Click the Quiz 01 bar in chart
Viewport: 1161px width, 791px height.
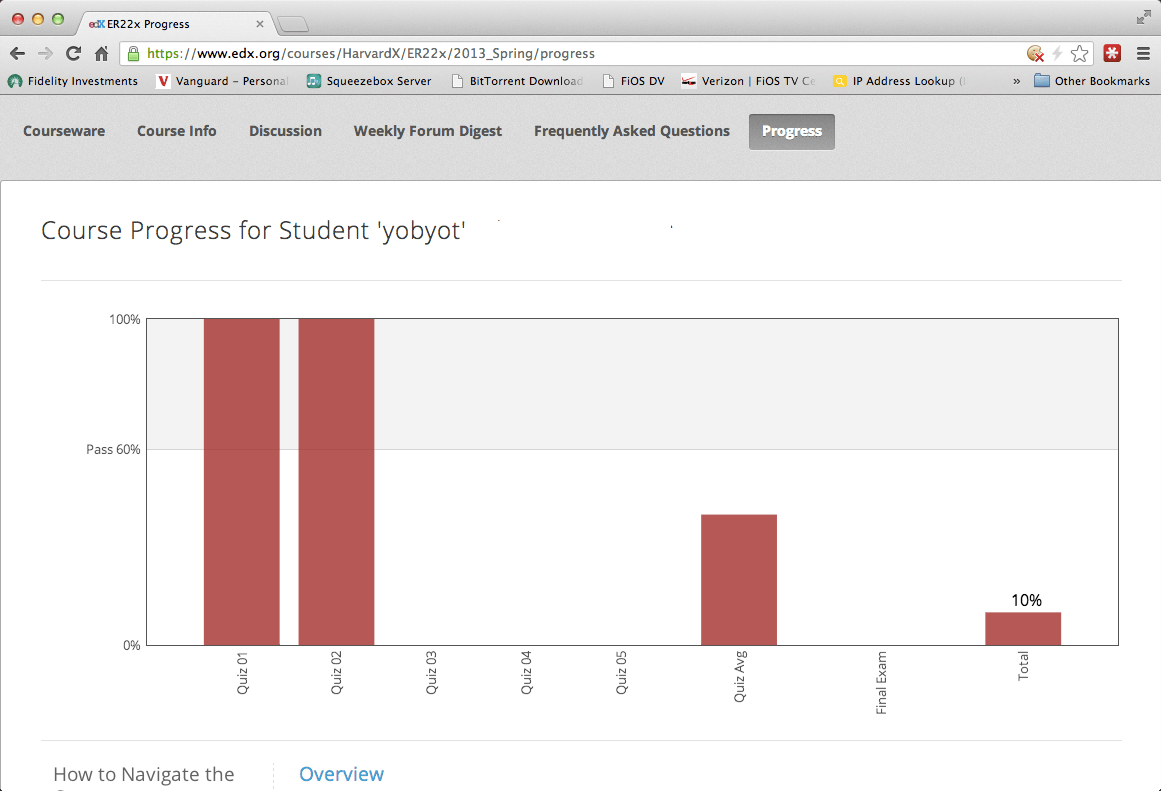click(241, 481)
